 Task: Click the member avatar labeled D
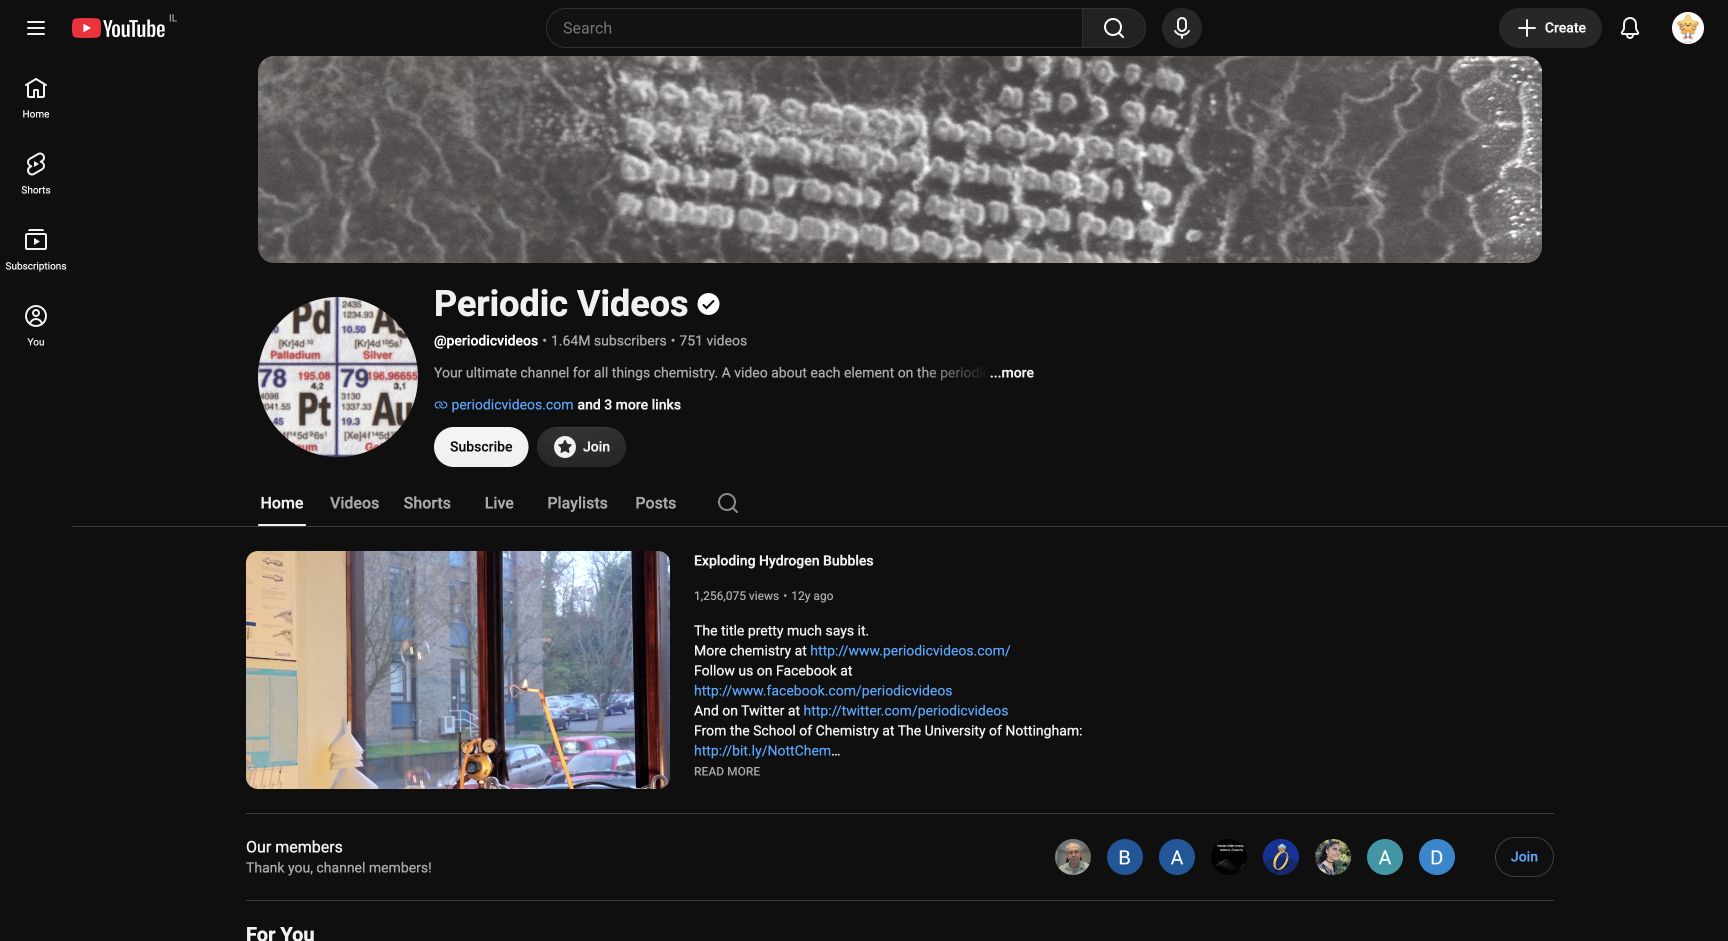1437,857
